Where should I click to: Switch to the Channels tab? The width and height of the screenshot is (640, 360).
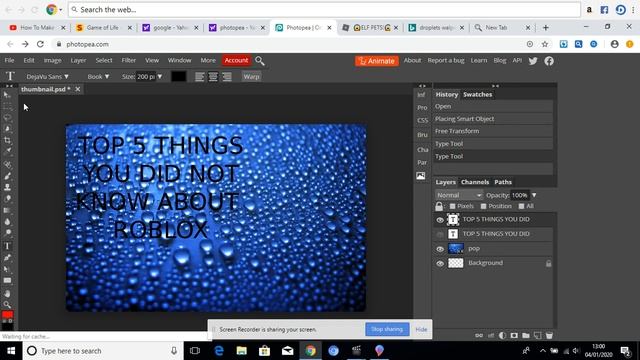click(475, 182)
